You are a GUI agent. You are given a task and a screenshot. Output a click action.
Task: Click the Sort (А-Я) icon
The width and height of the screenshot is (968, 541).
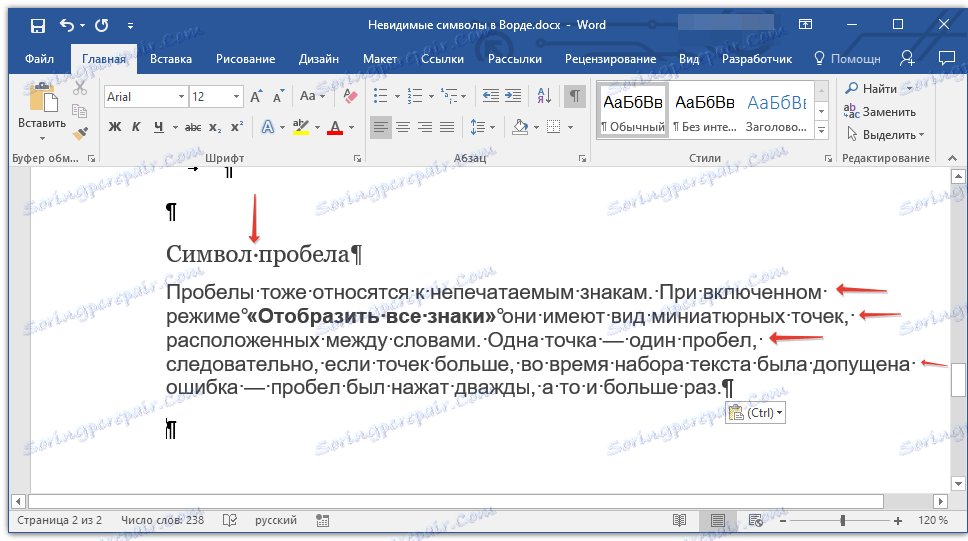[x=544, y=96]
